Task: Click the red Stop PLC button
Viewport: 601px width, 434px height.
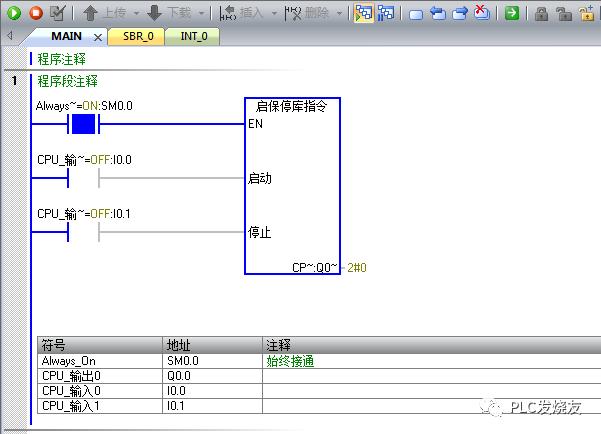Action: [36, 13]
